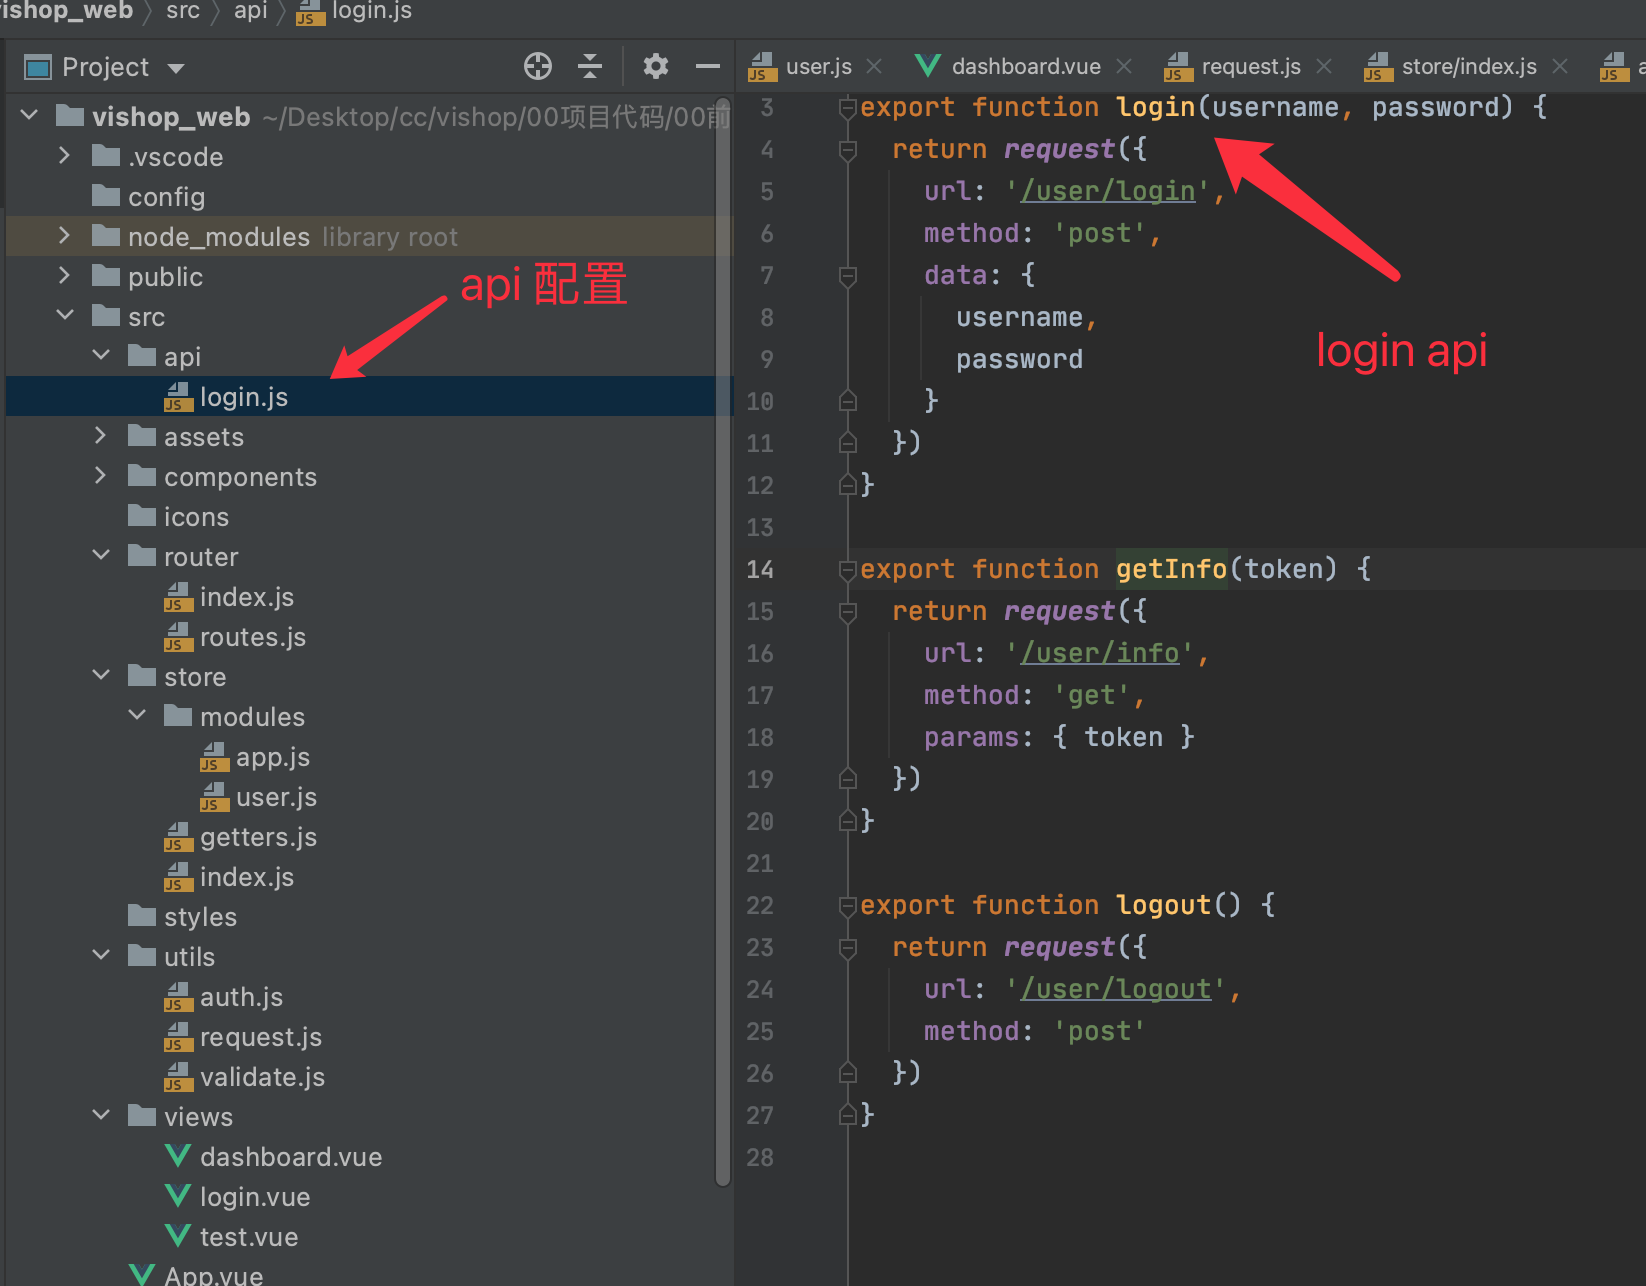
Task: Fold the getInfo function at line 14
Action: 848,569
